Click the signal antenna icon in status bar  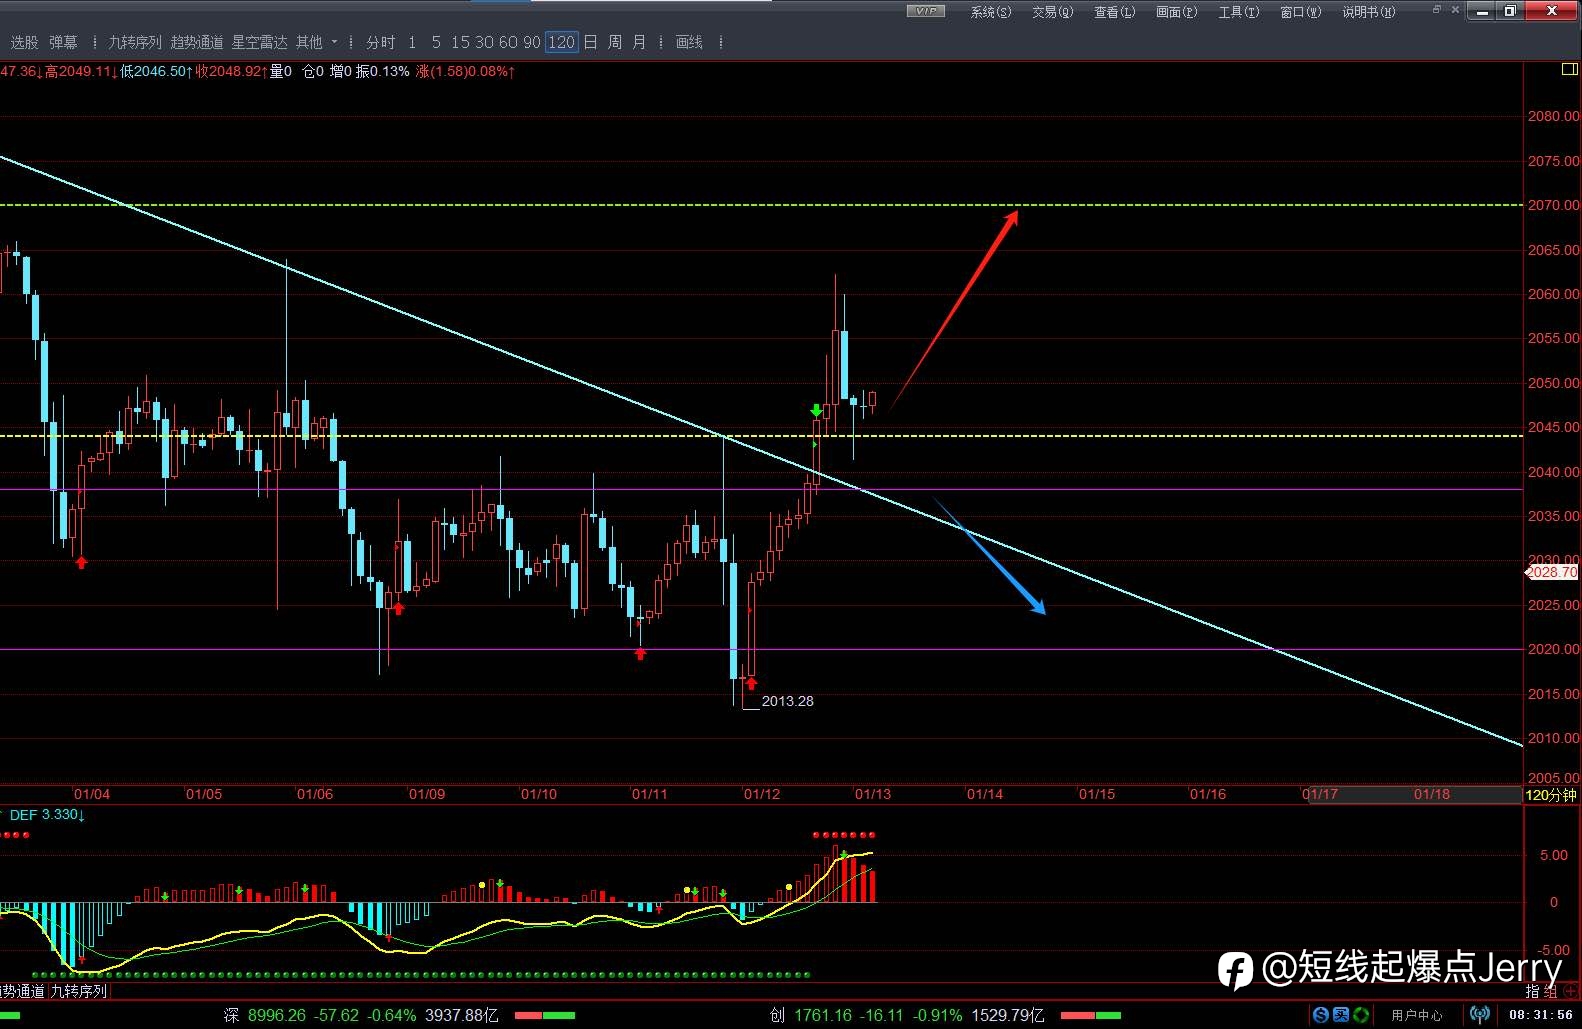click(x=1480, y=1015)
